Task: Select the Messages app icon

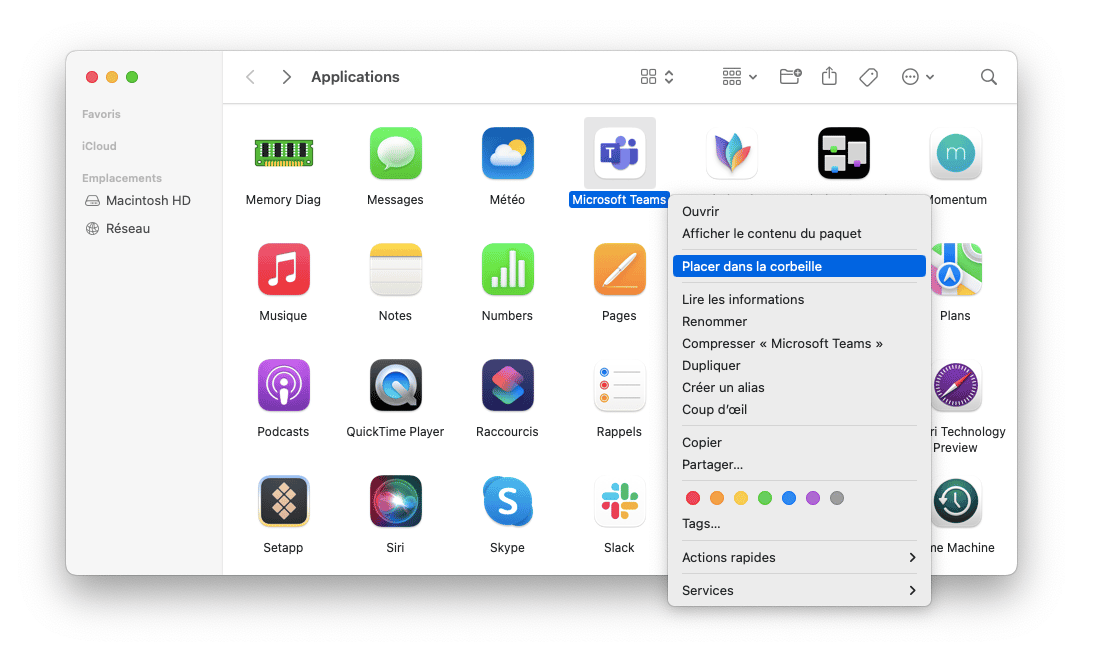Action: pos(395,153)
